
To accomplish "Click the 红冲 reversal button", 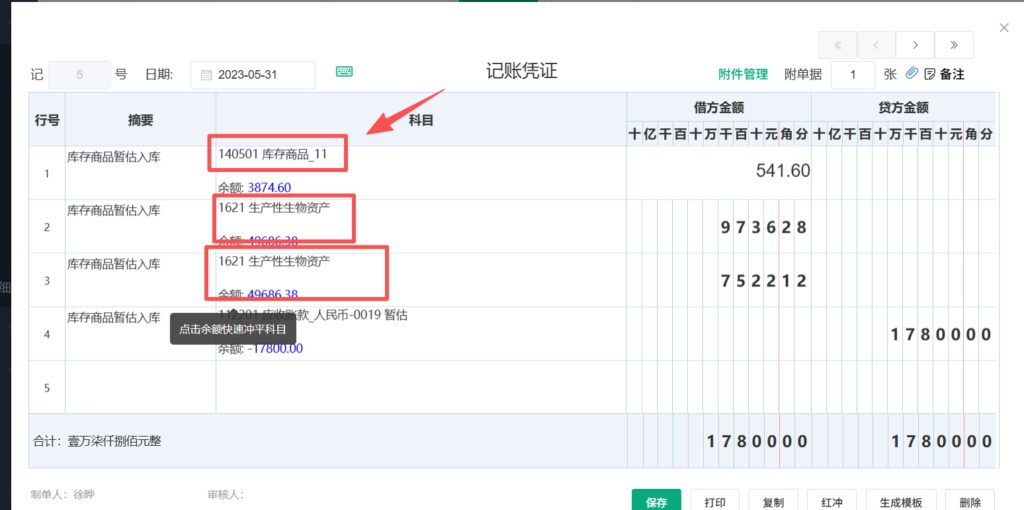I will tap(831, 502).
